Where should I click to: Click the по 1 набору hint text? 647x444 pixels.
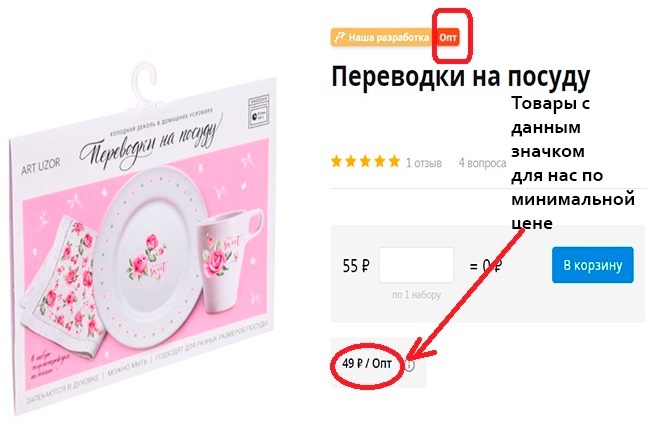coord(416,295)
